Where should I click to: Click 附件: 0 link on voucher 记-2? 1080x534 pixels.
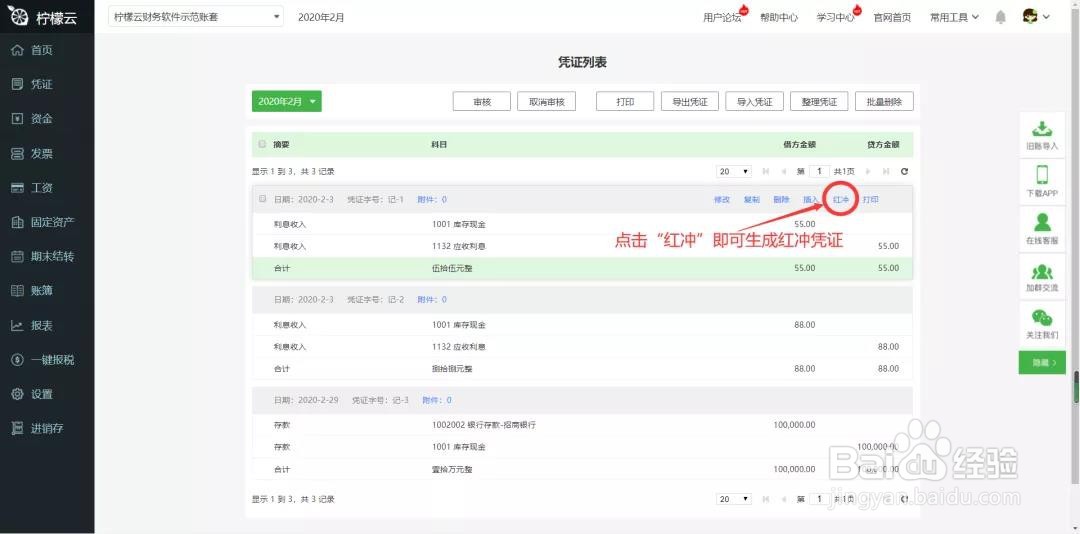pos(432,300)
